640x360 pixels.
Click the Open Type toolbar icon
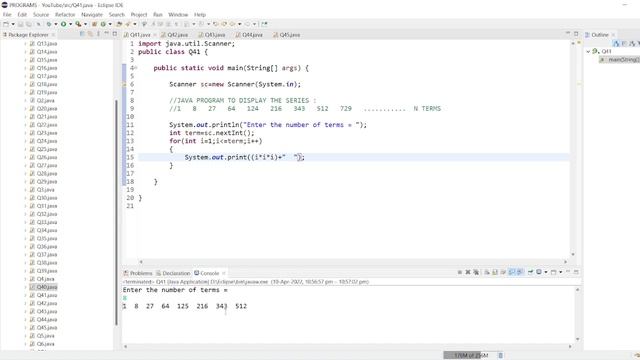point(119,24)
